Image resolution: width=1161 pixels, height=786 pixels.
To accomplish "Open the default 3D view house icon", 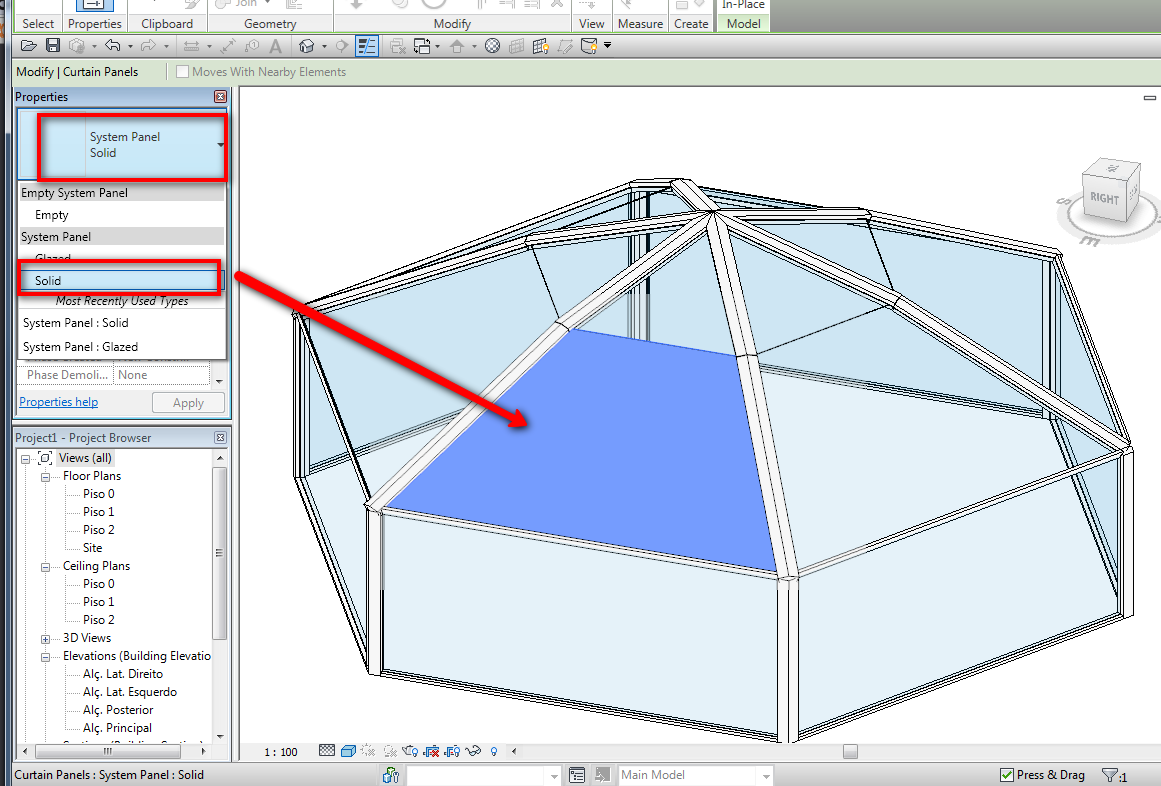I will 307,46.
